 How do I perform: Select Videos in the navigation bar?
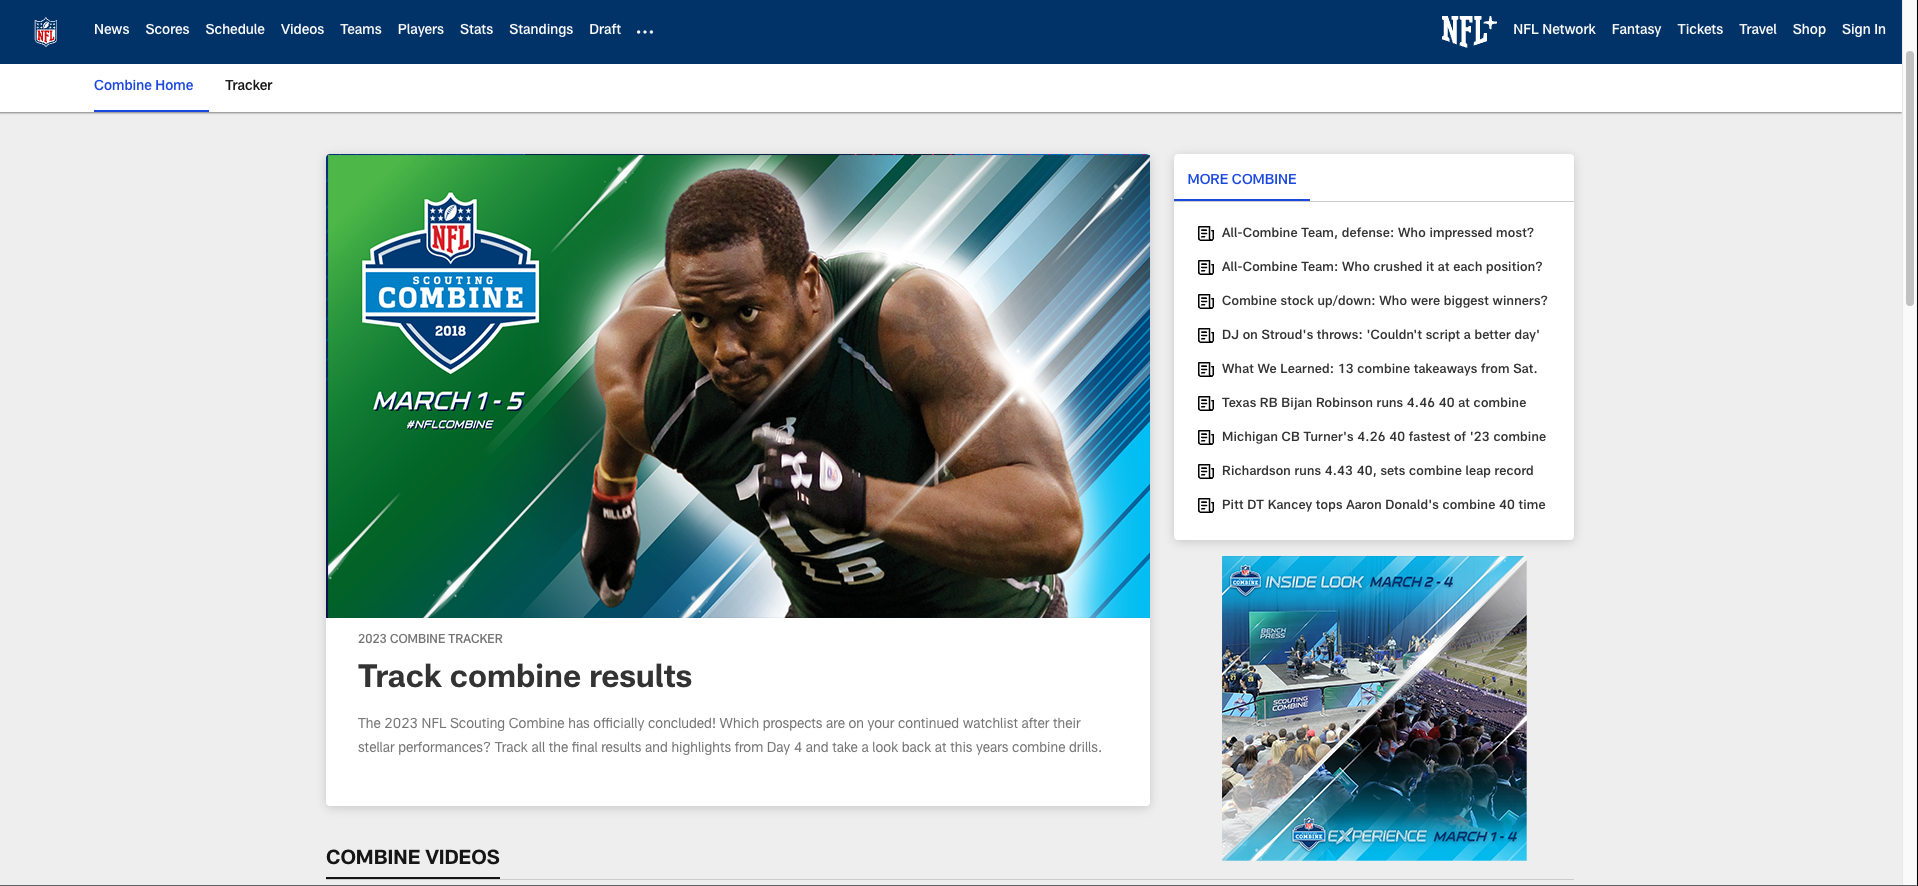302,30
